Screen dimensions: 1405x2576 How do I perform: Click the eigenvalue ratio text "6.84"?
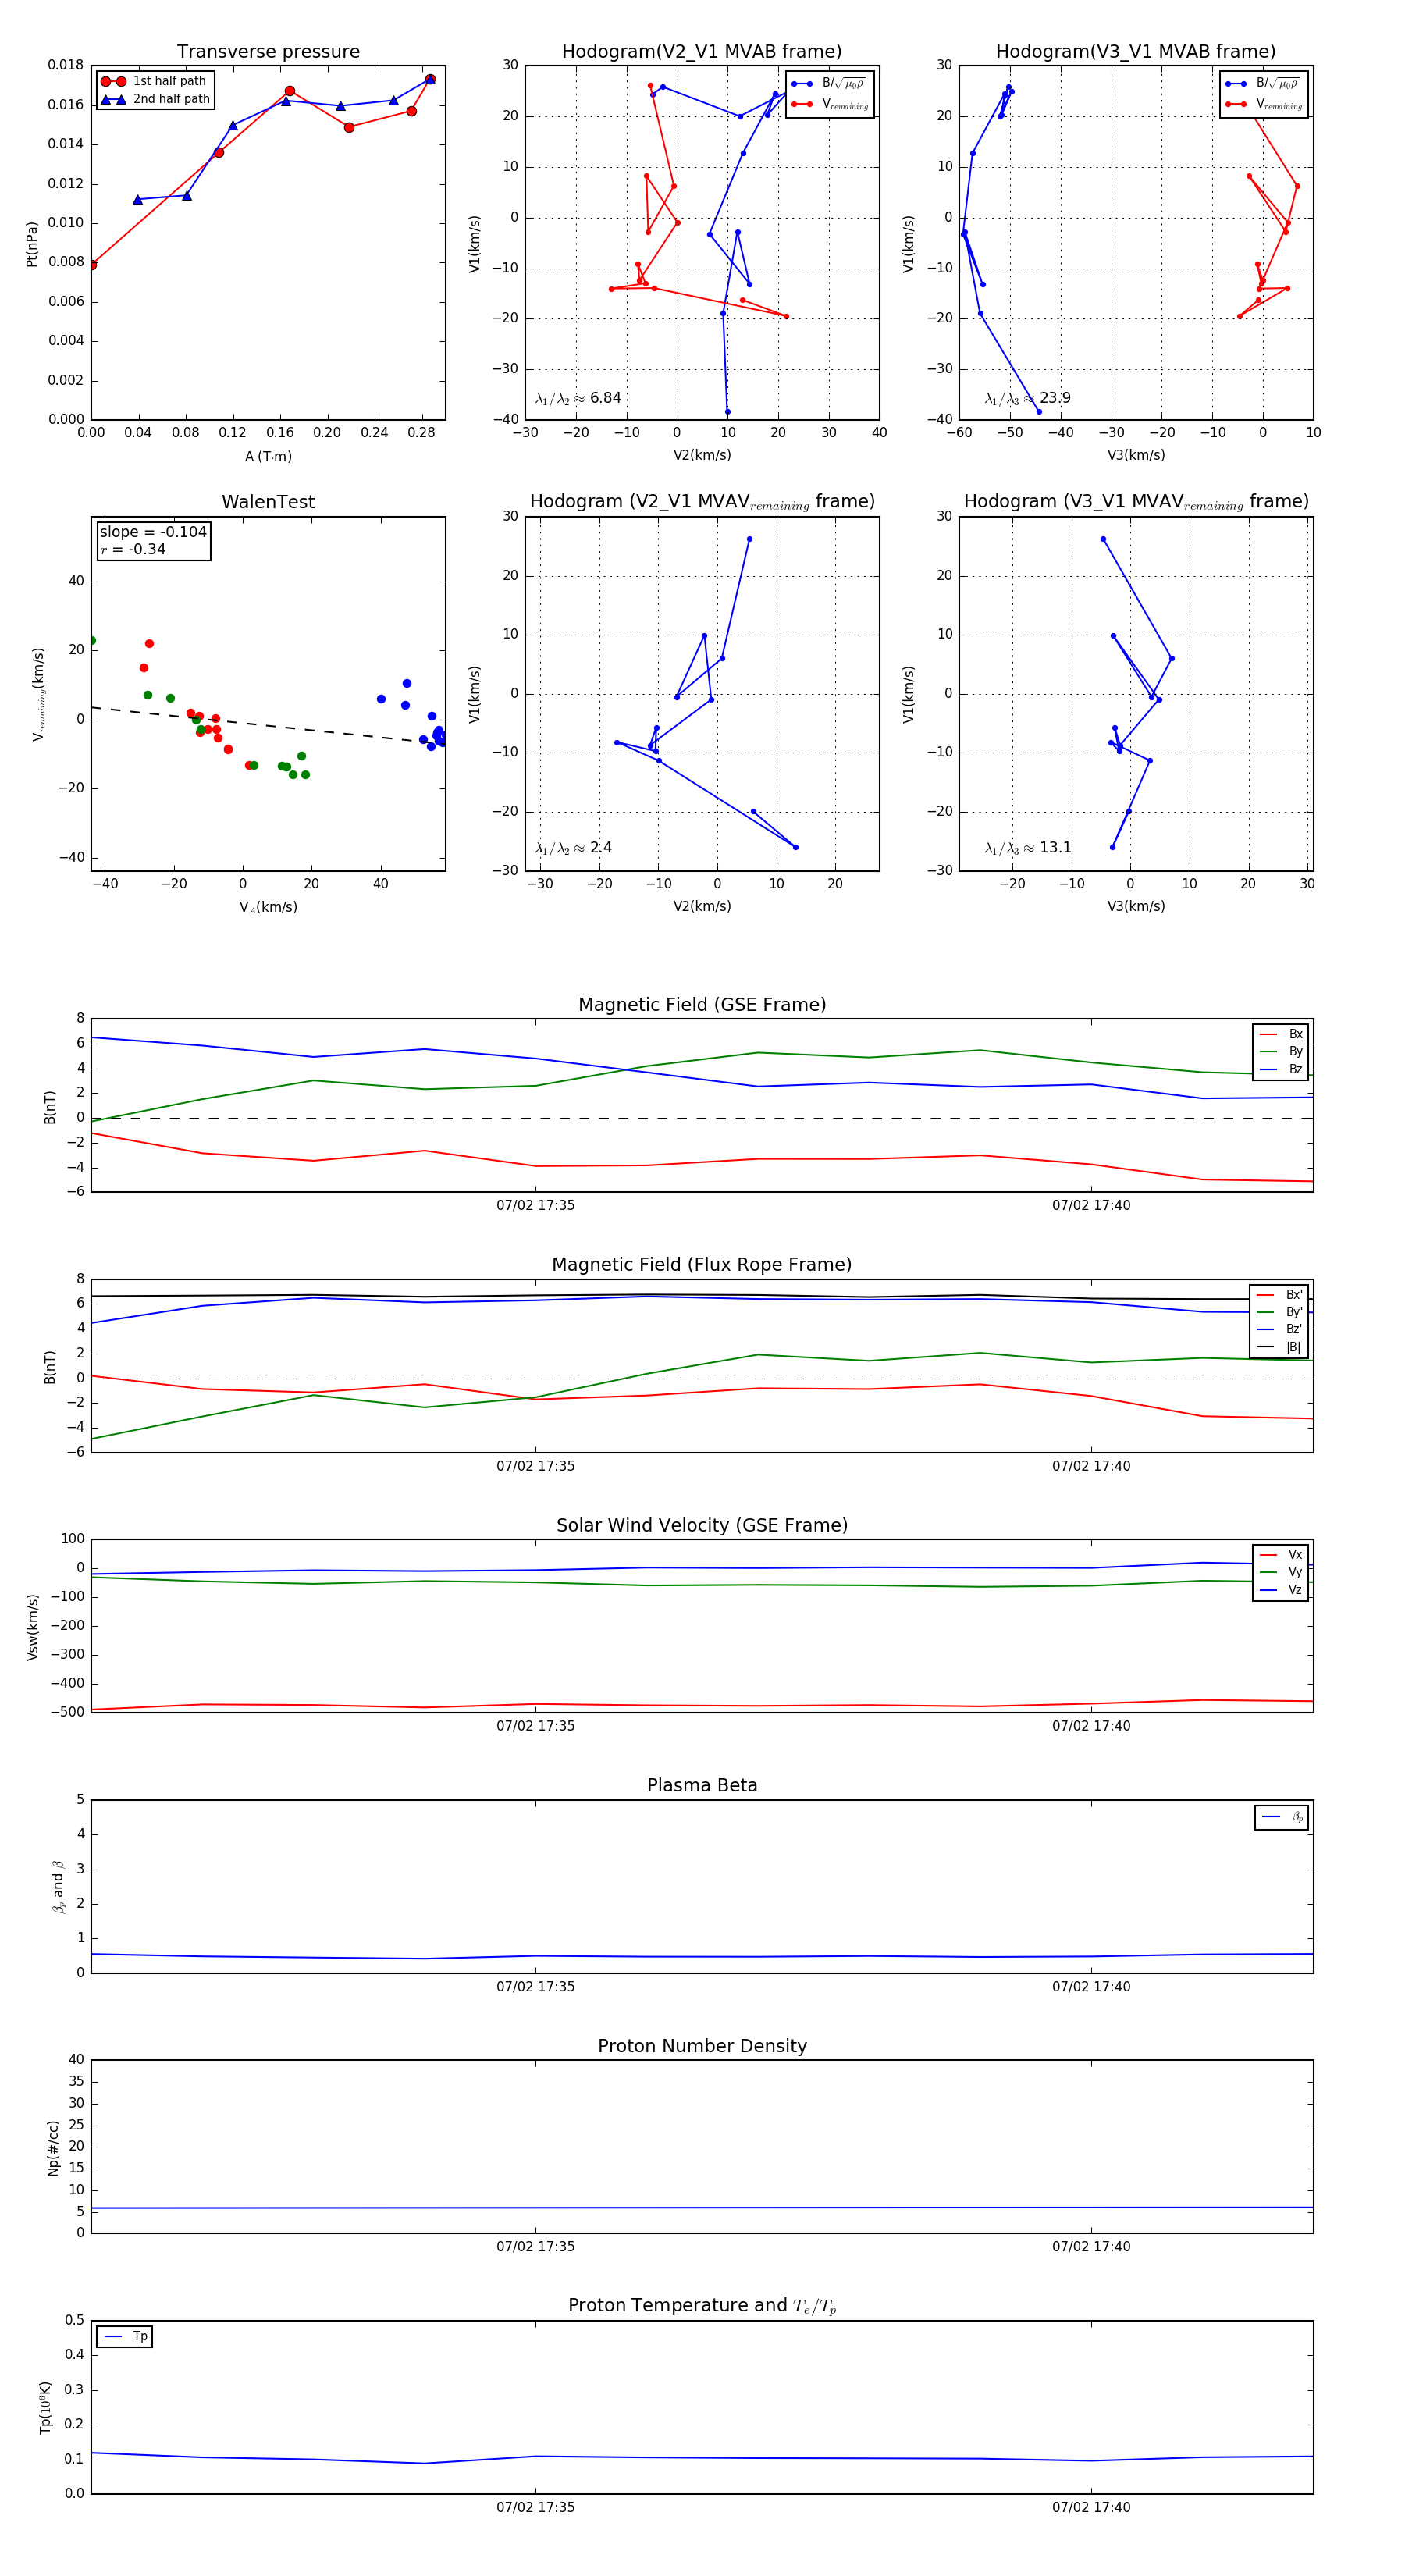[x=605, y=398]
